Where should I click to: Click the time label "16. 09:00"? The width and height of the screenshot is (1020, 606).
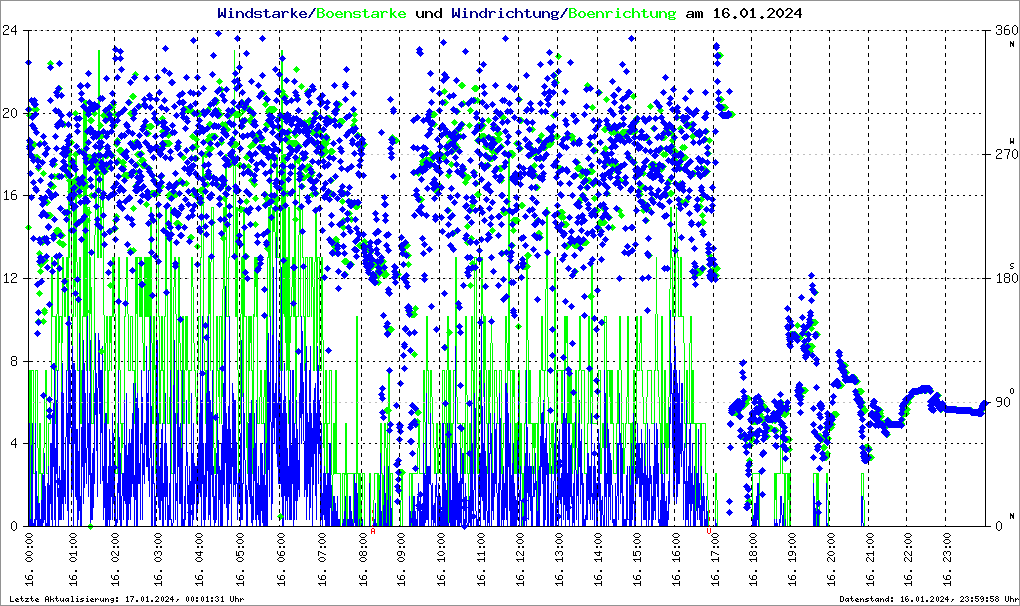(x=402, y=559)
